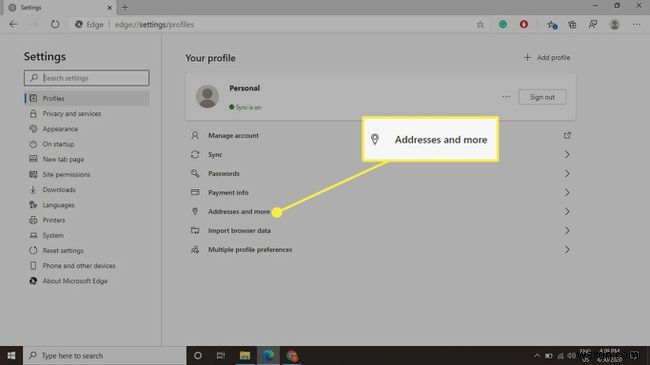This screenshot has width=650, height=365.
Task: Expand the Passwords chevron arrow
Action: pyautogui.click(x=567, y=173)
